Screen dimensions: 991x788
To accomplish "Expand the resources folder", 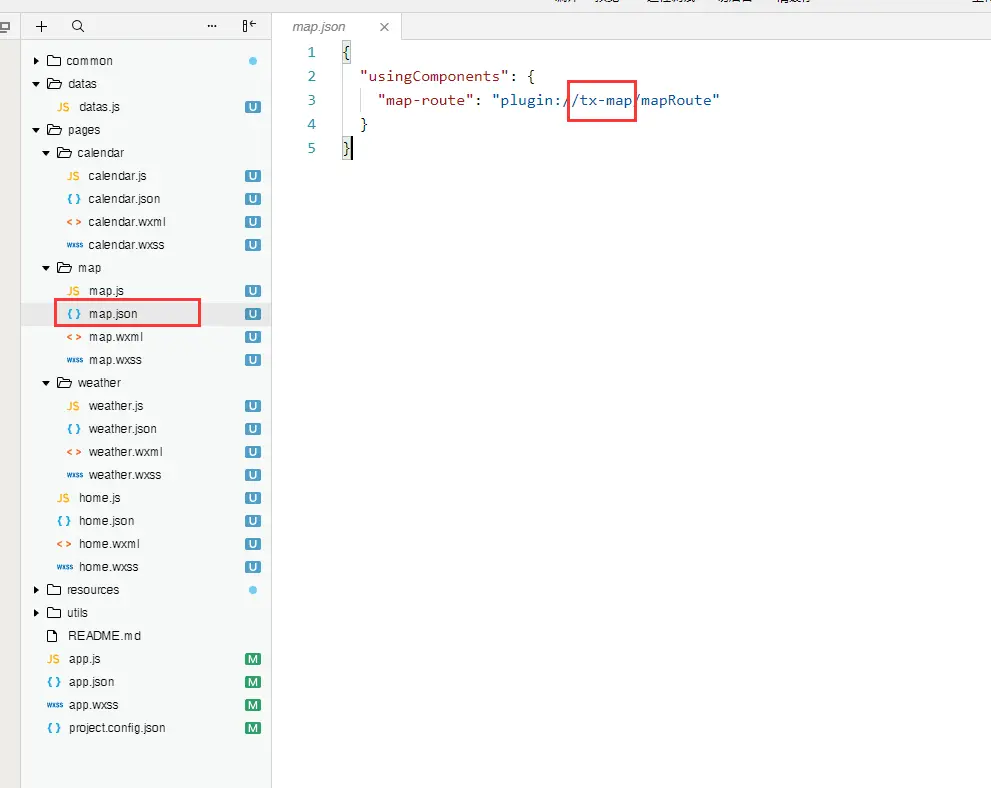I will click(36, 590).
